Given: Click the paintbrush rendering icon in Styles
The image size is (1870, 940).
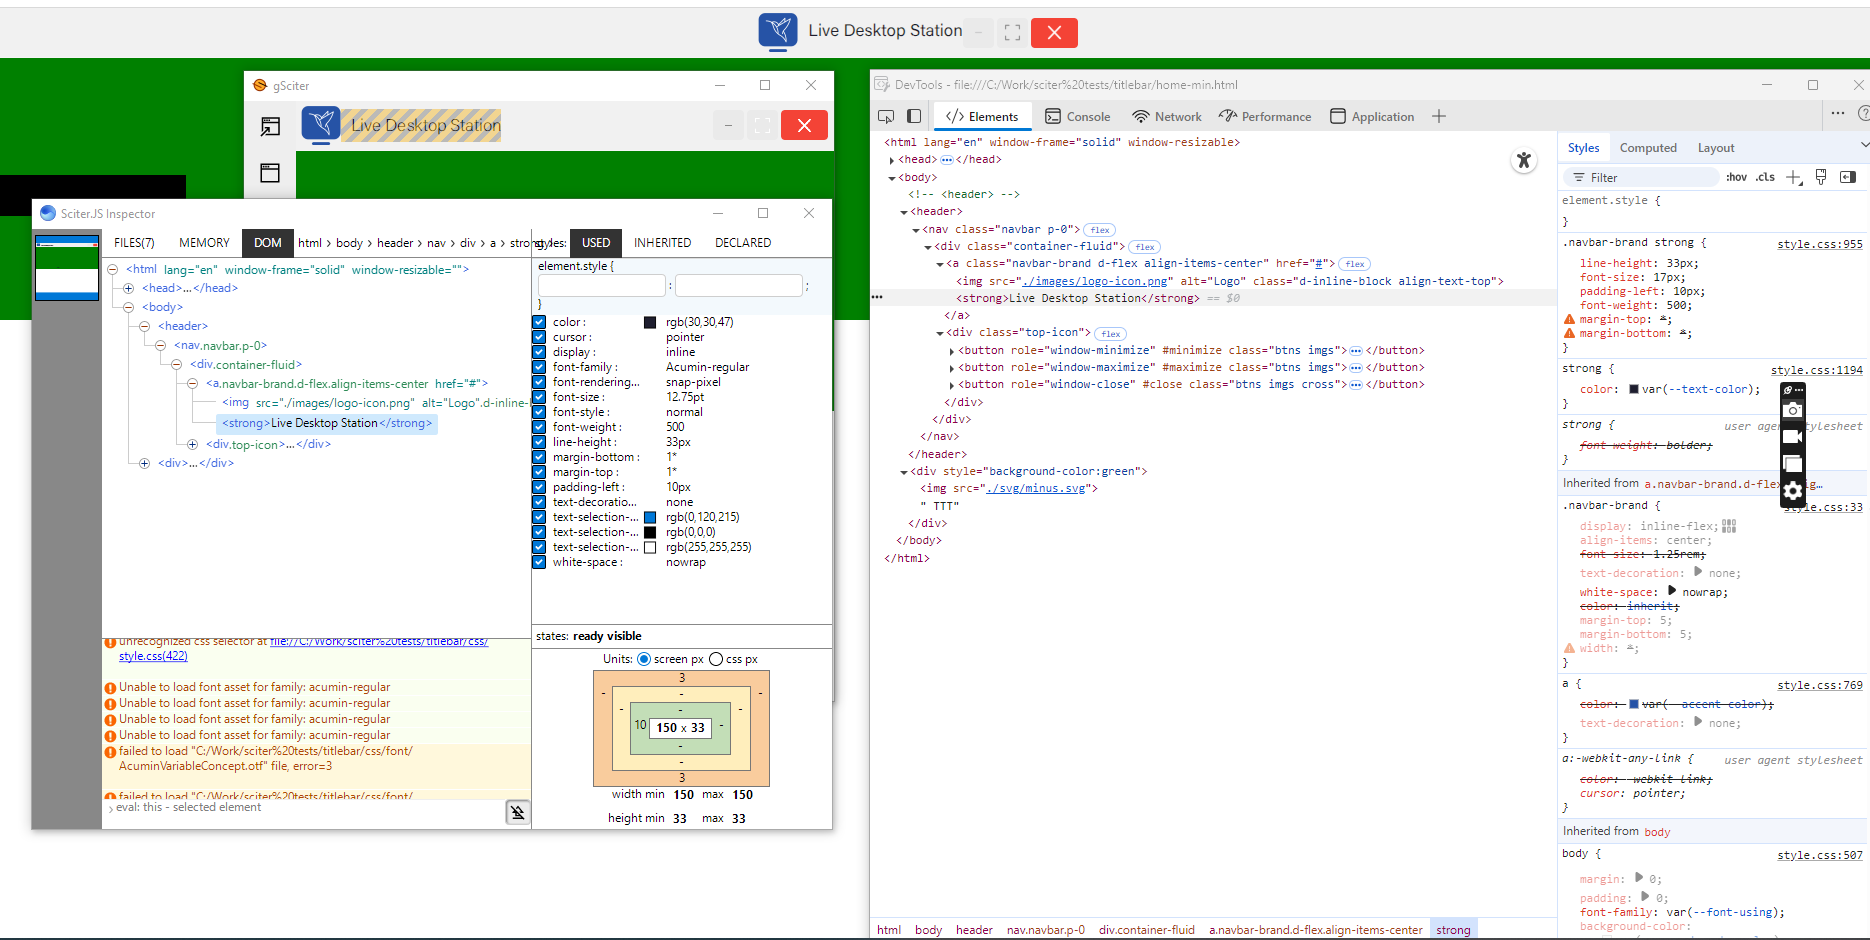Looking at the screenshot, I should click(1821, 177).
